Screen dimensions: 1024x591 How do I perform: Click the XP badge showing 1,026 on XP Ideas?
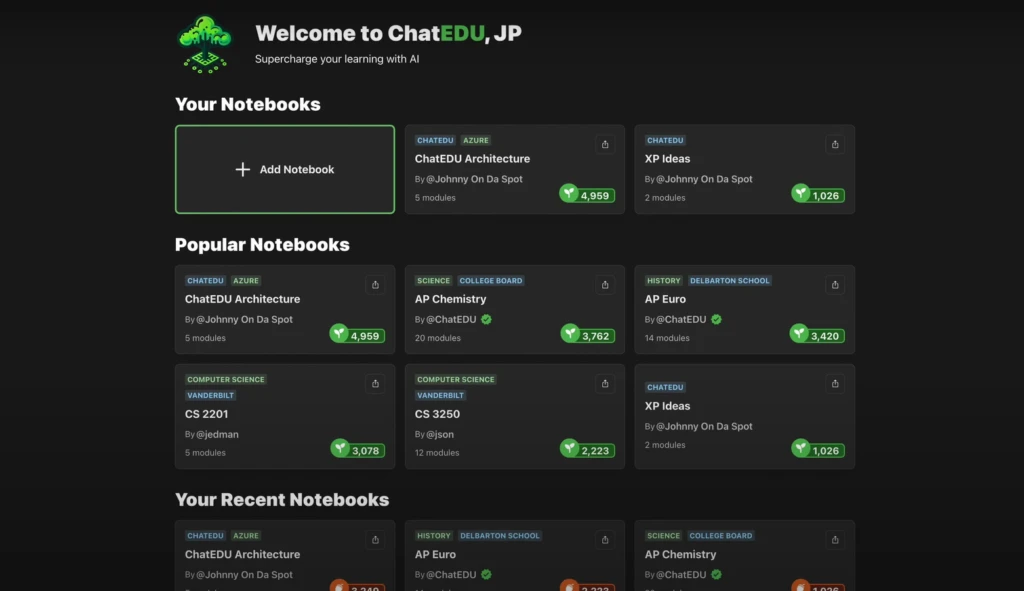click(x=817, y=195)
